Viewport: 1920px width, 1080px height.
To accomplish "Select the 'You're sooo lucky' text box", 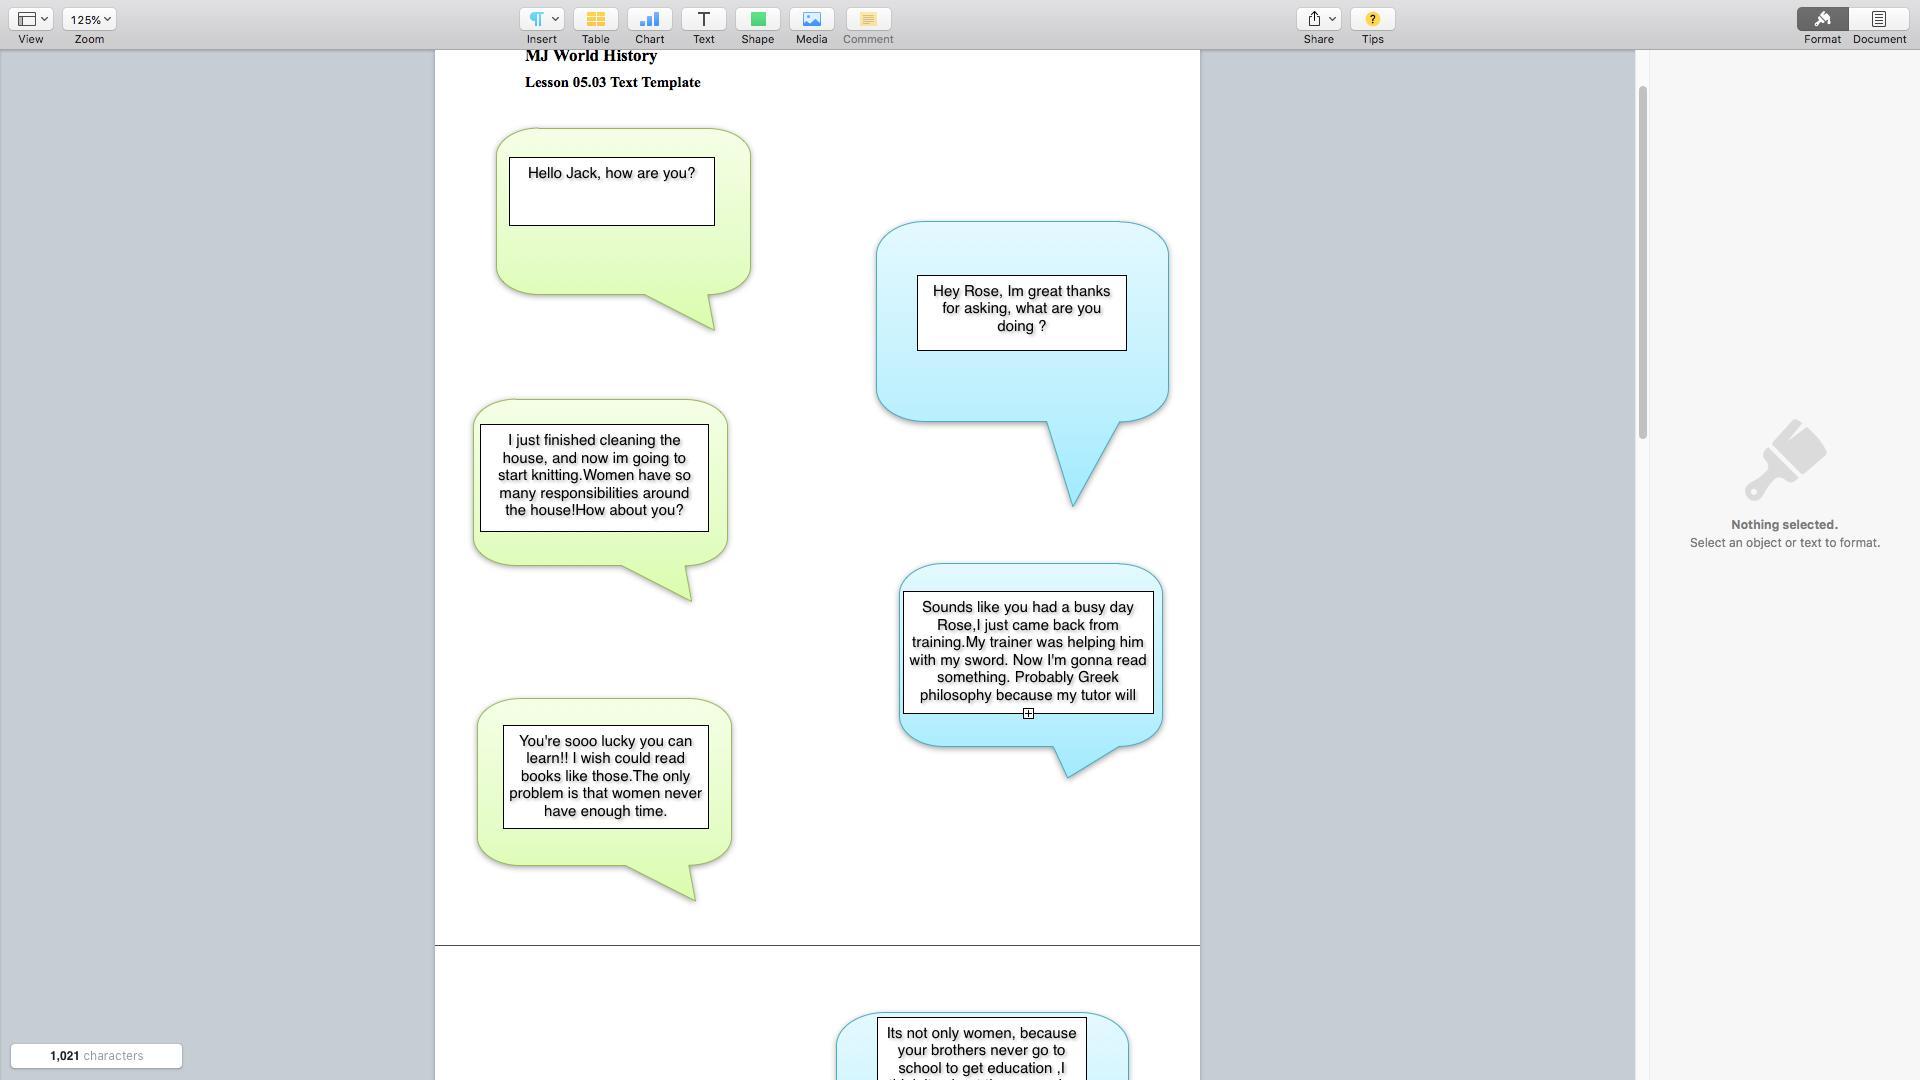I will [x=605, y=777].
